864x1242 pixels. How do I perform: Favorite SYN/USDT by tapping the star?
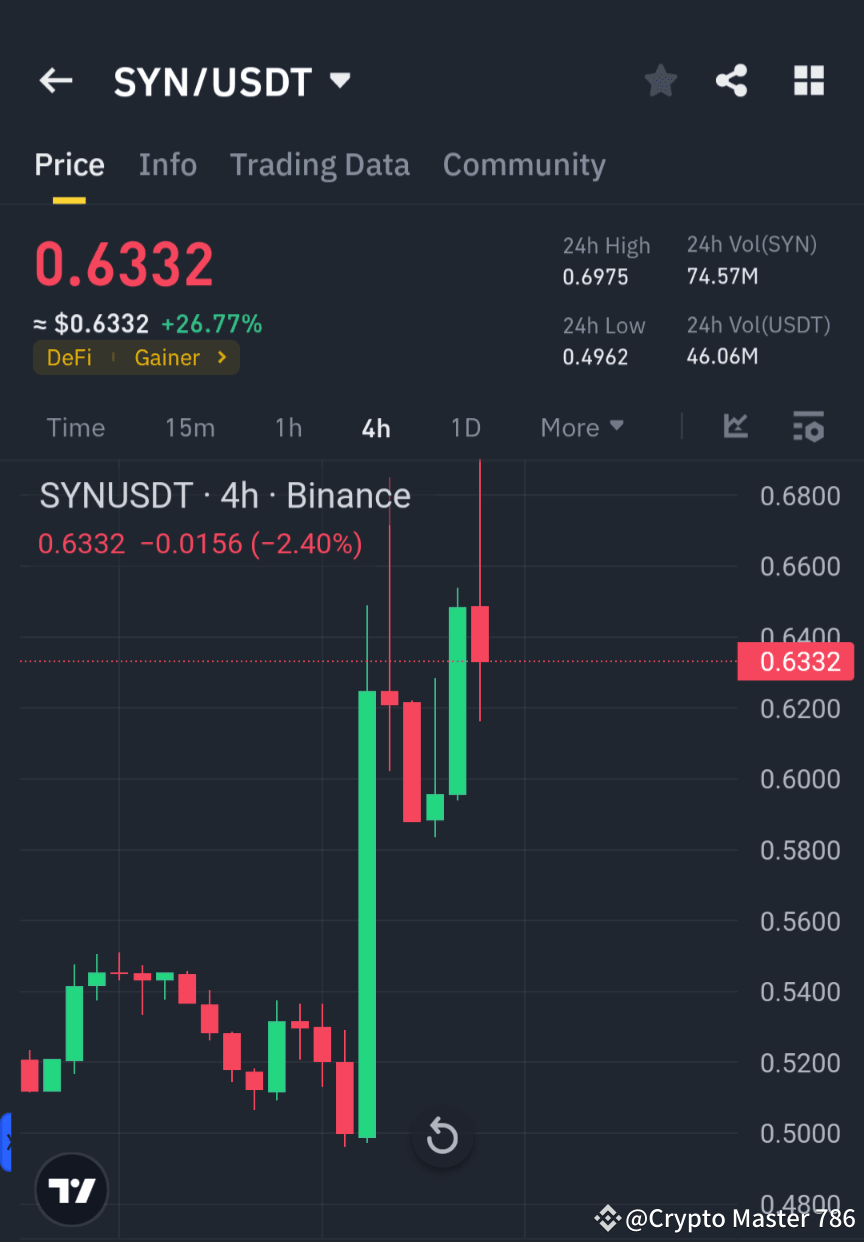(x=660, y=81)
